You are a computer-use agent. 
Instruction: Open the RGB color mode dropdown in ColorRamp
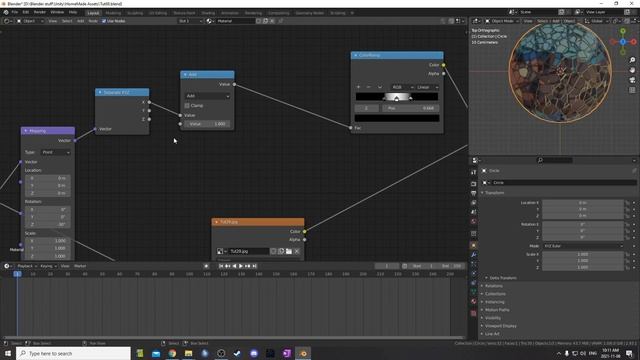pos(402,87)
